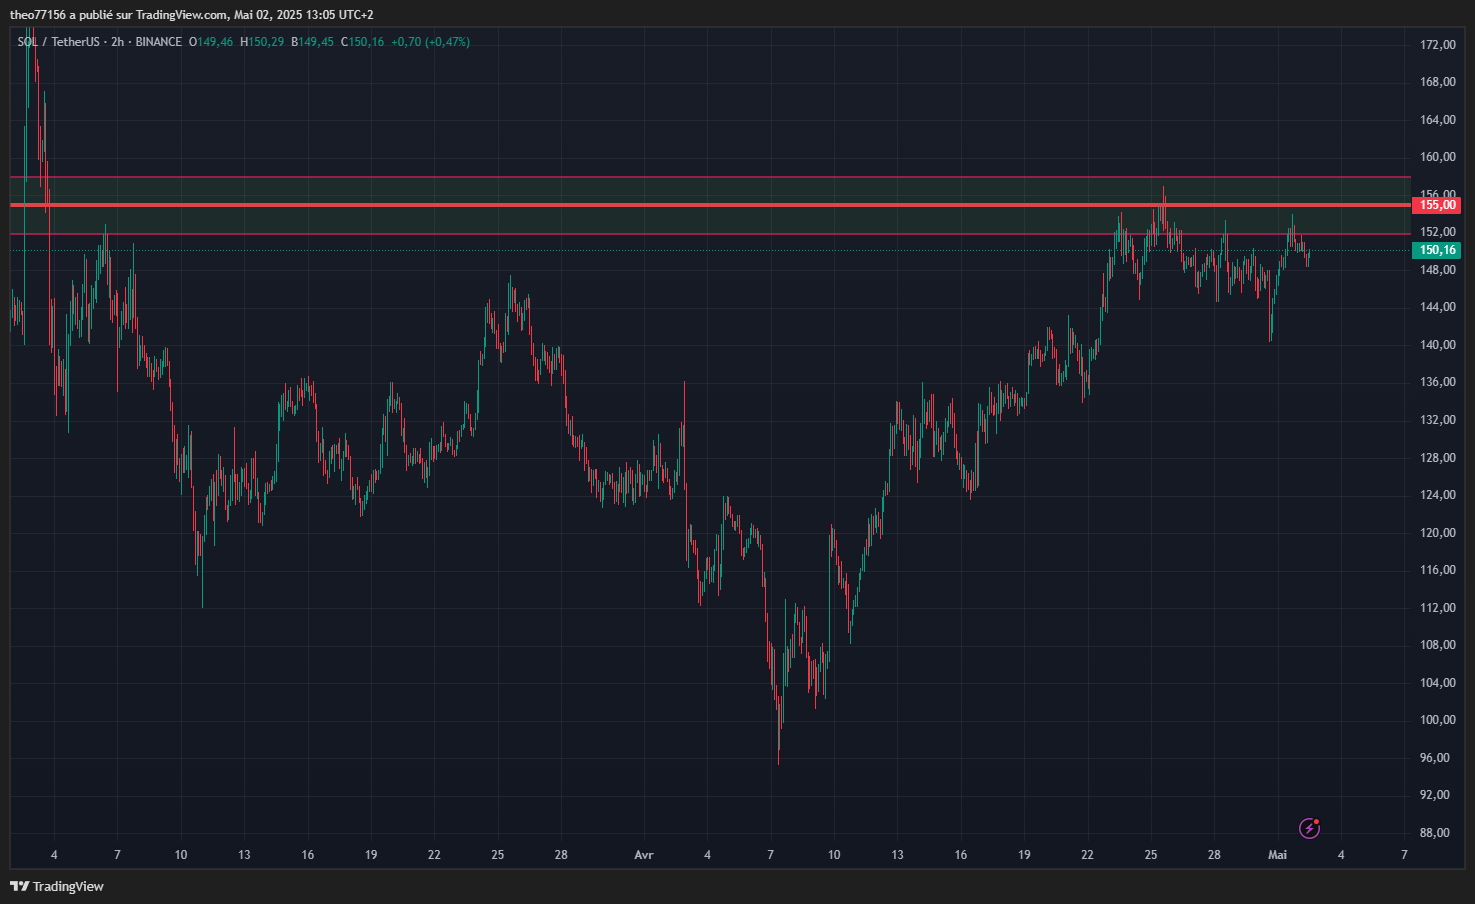Click the red 155,00 price label
Viewport: 1475px width, 904px height.
click(x=1437, y=205)
